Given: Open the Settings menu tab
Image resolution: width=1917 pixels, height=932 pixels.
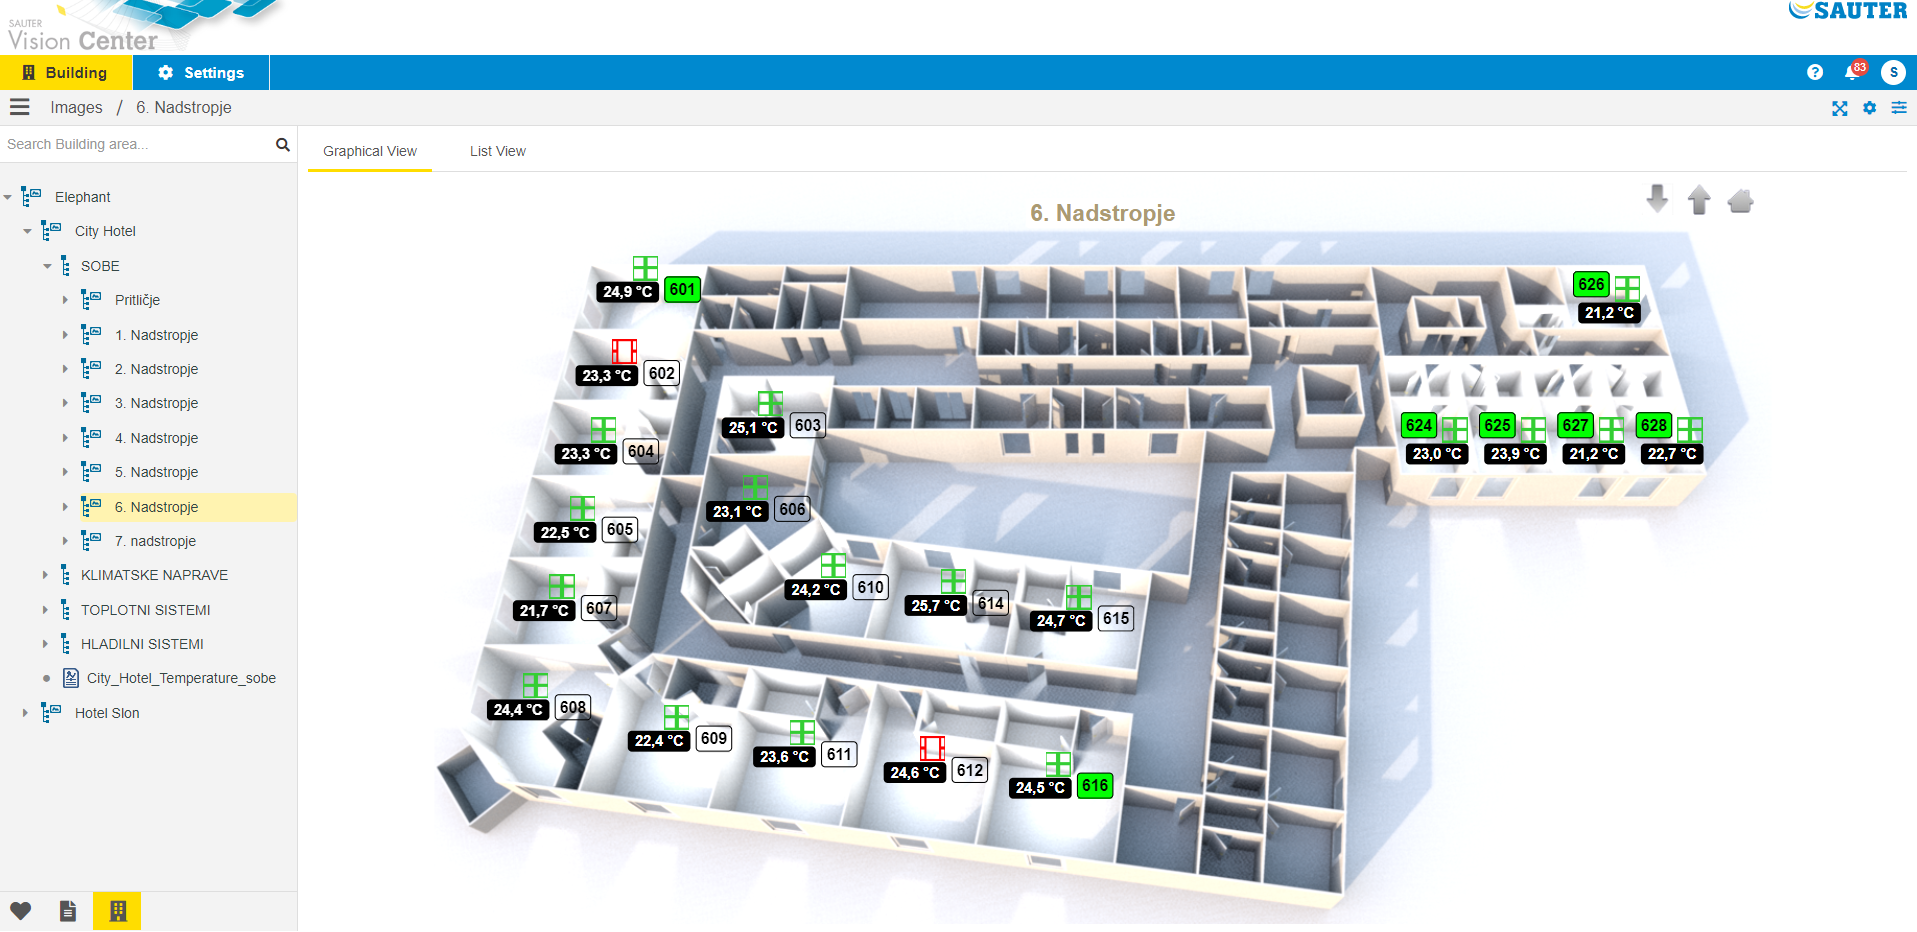Looking at the screenshot, I should 201,73.
